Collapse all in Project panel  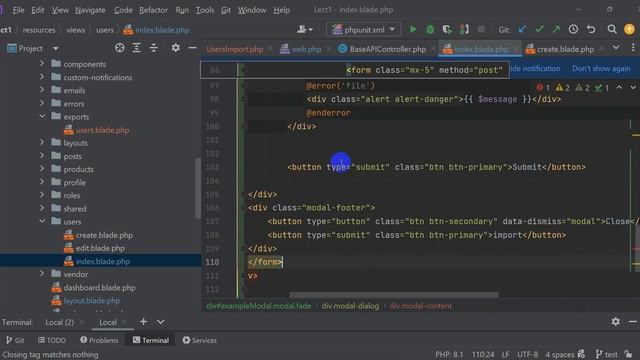[x=153, y=48]
